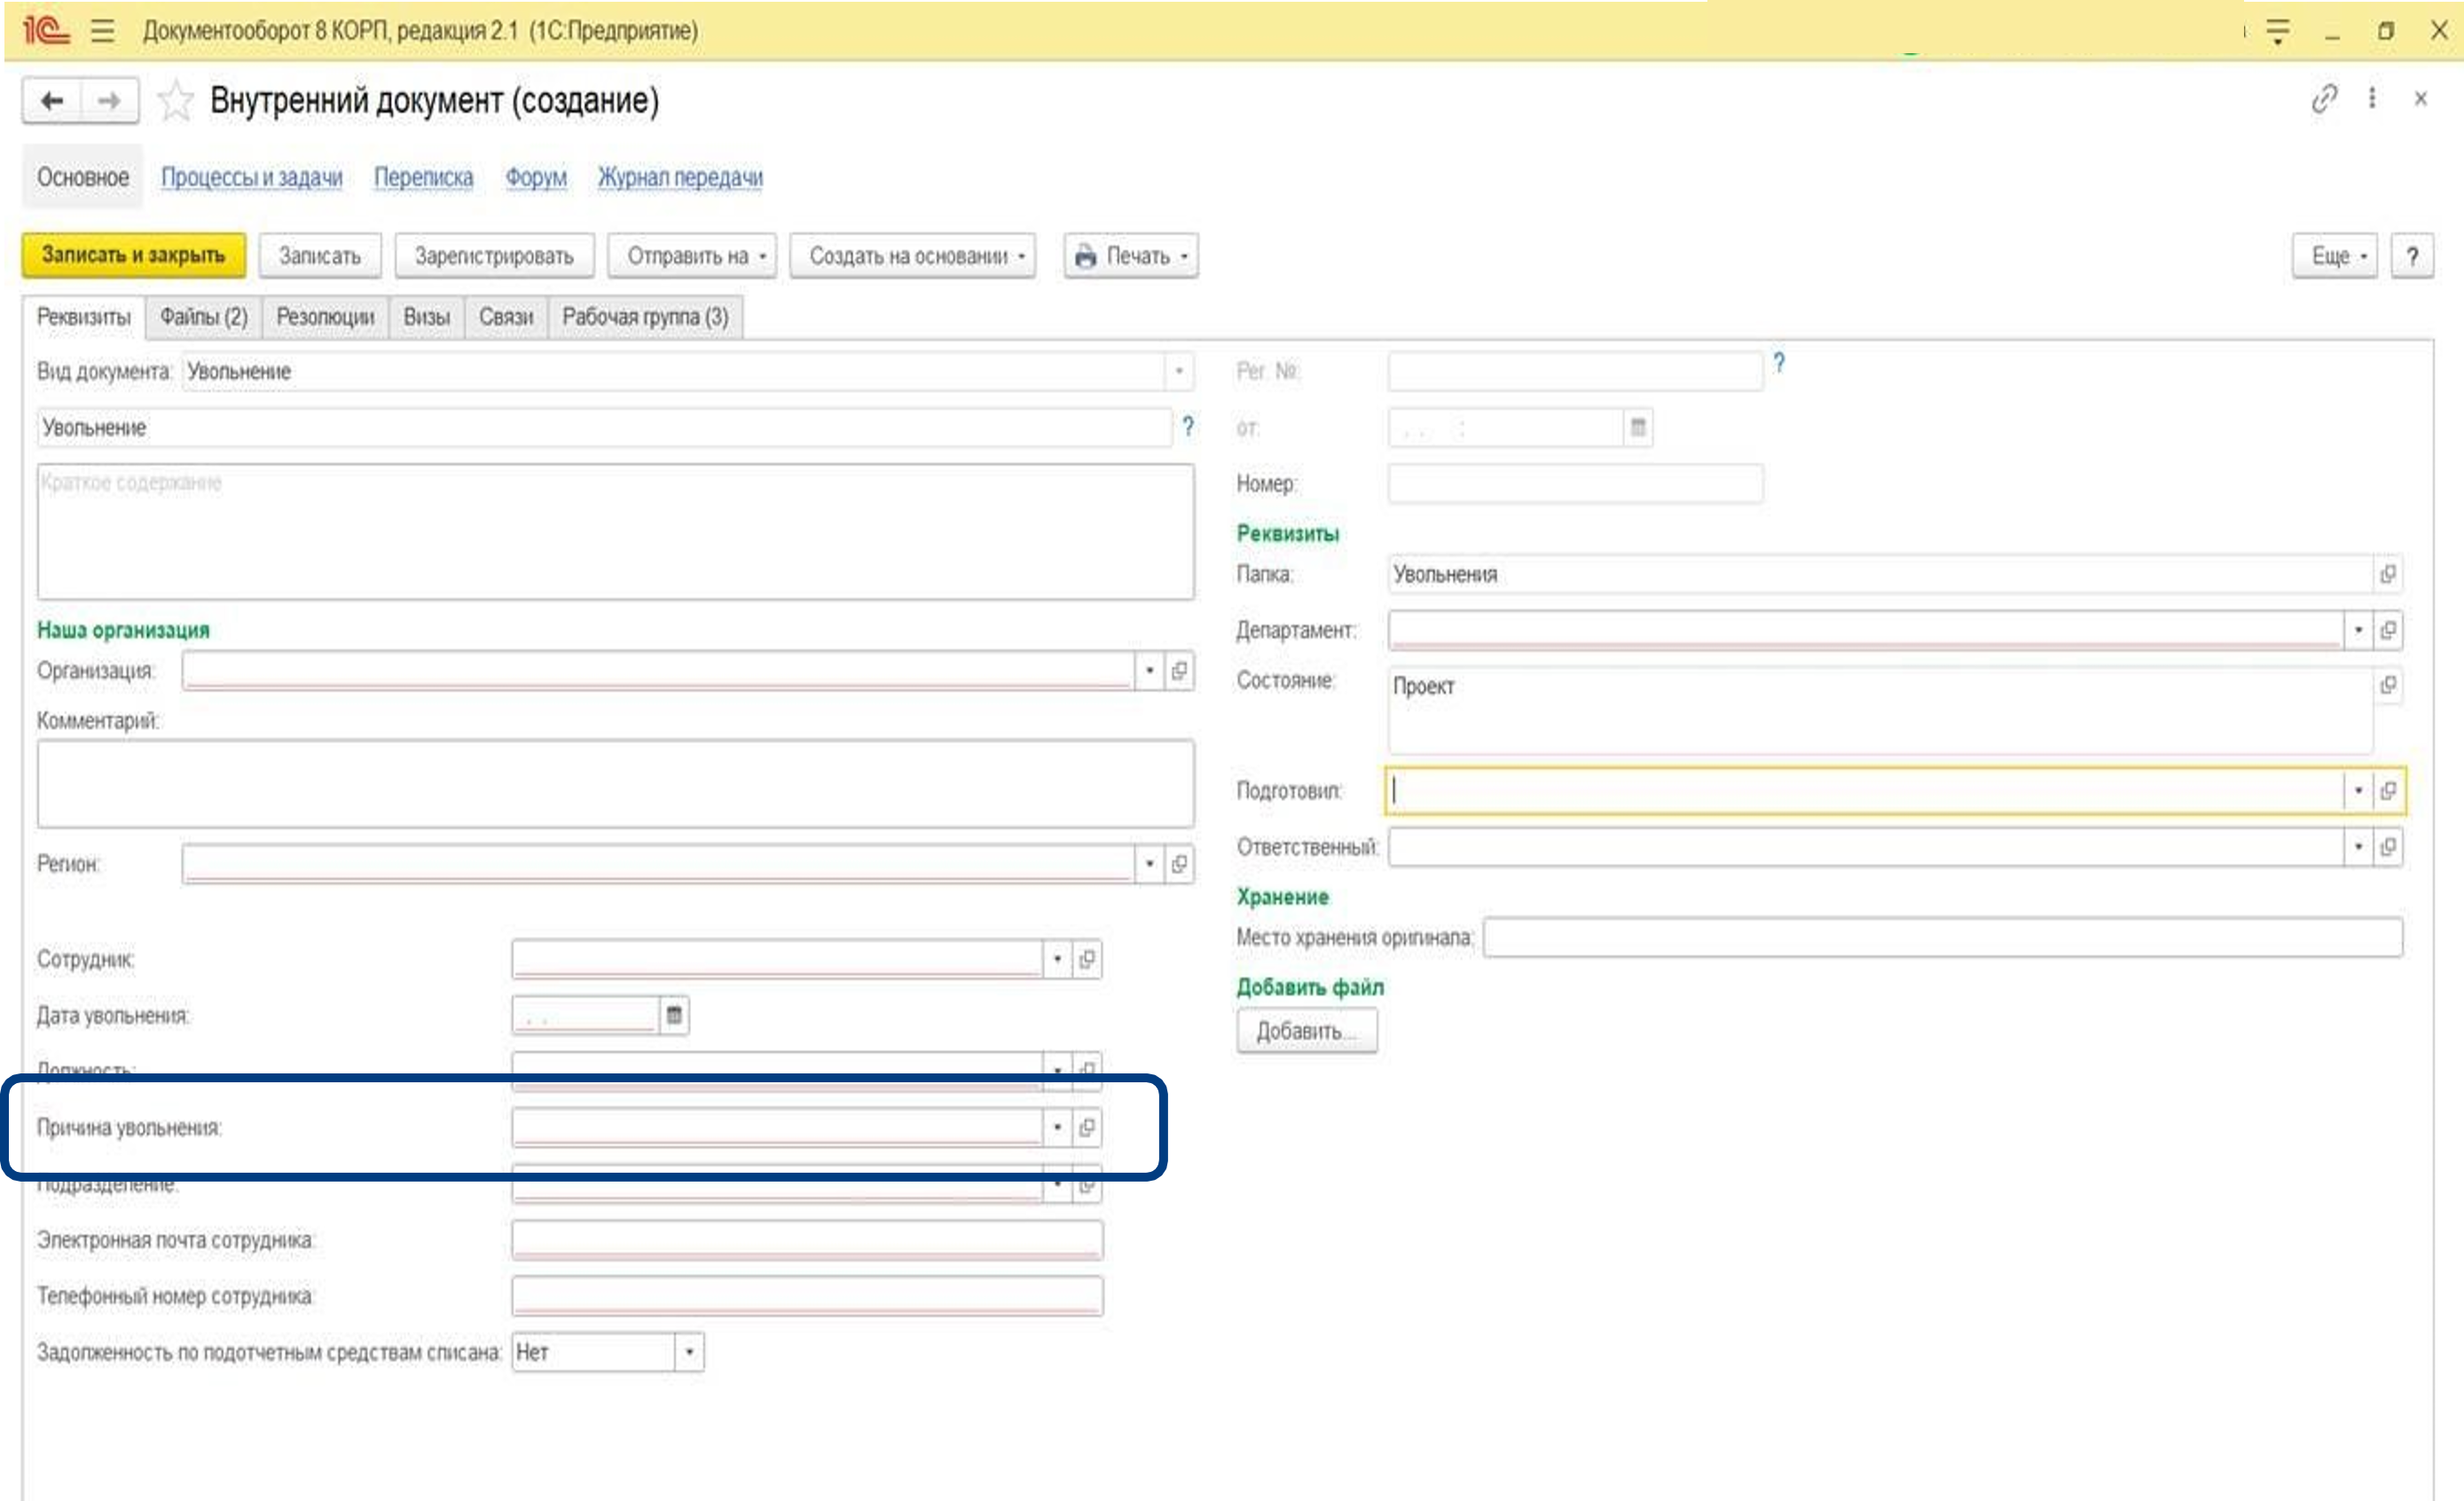Open the Печать menu button
The height and width of the screenshot is (1501, 2464).
[1131, 256]
